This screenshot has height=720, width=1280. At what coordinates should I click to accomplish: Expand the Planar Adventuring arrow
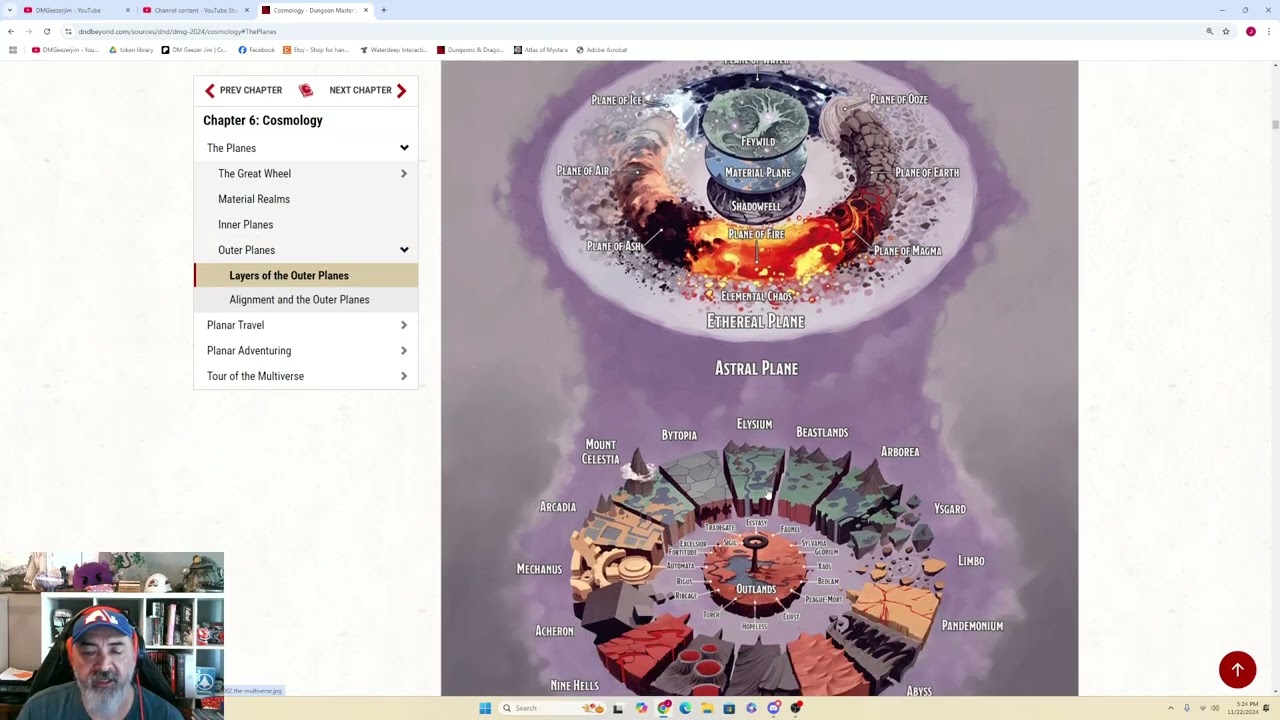click(x=404, y=351)
